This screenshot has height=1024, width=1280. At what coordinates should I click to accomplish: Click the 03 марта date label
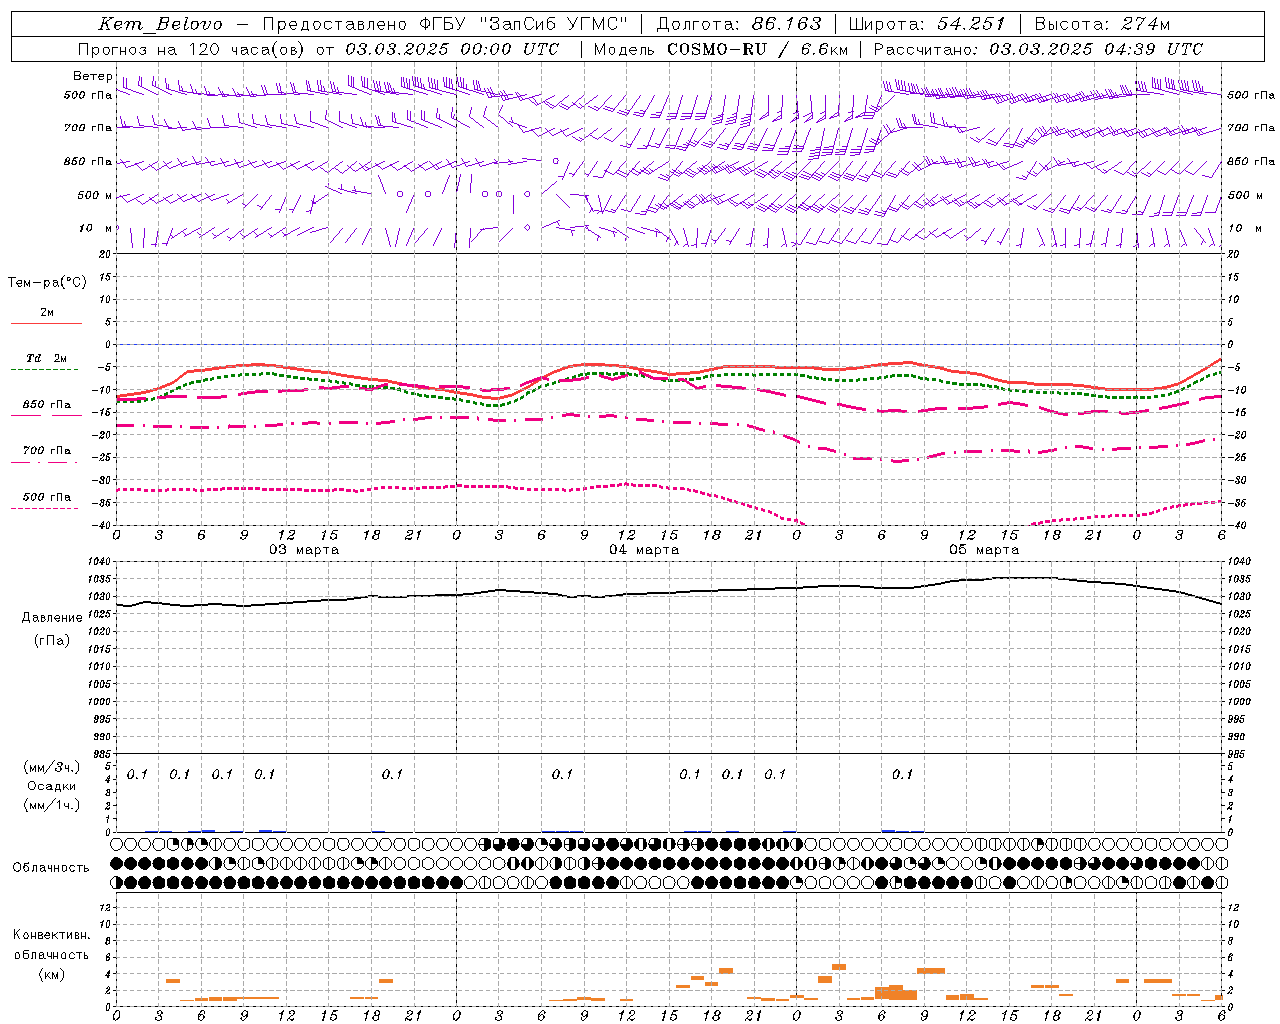click(304, 550)
